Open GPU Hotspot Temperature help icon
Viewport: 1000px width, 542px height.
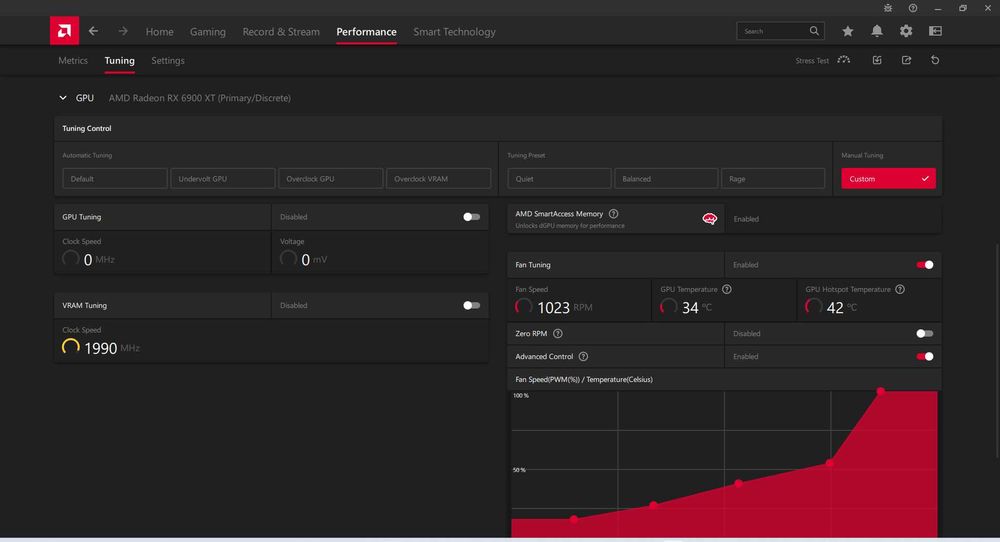tap(900, 289)
